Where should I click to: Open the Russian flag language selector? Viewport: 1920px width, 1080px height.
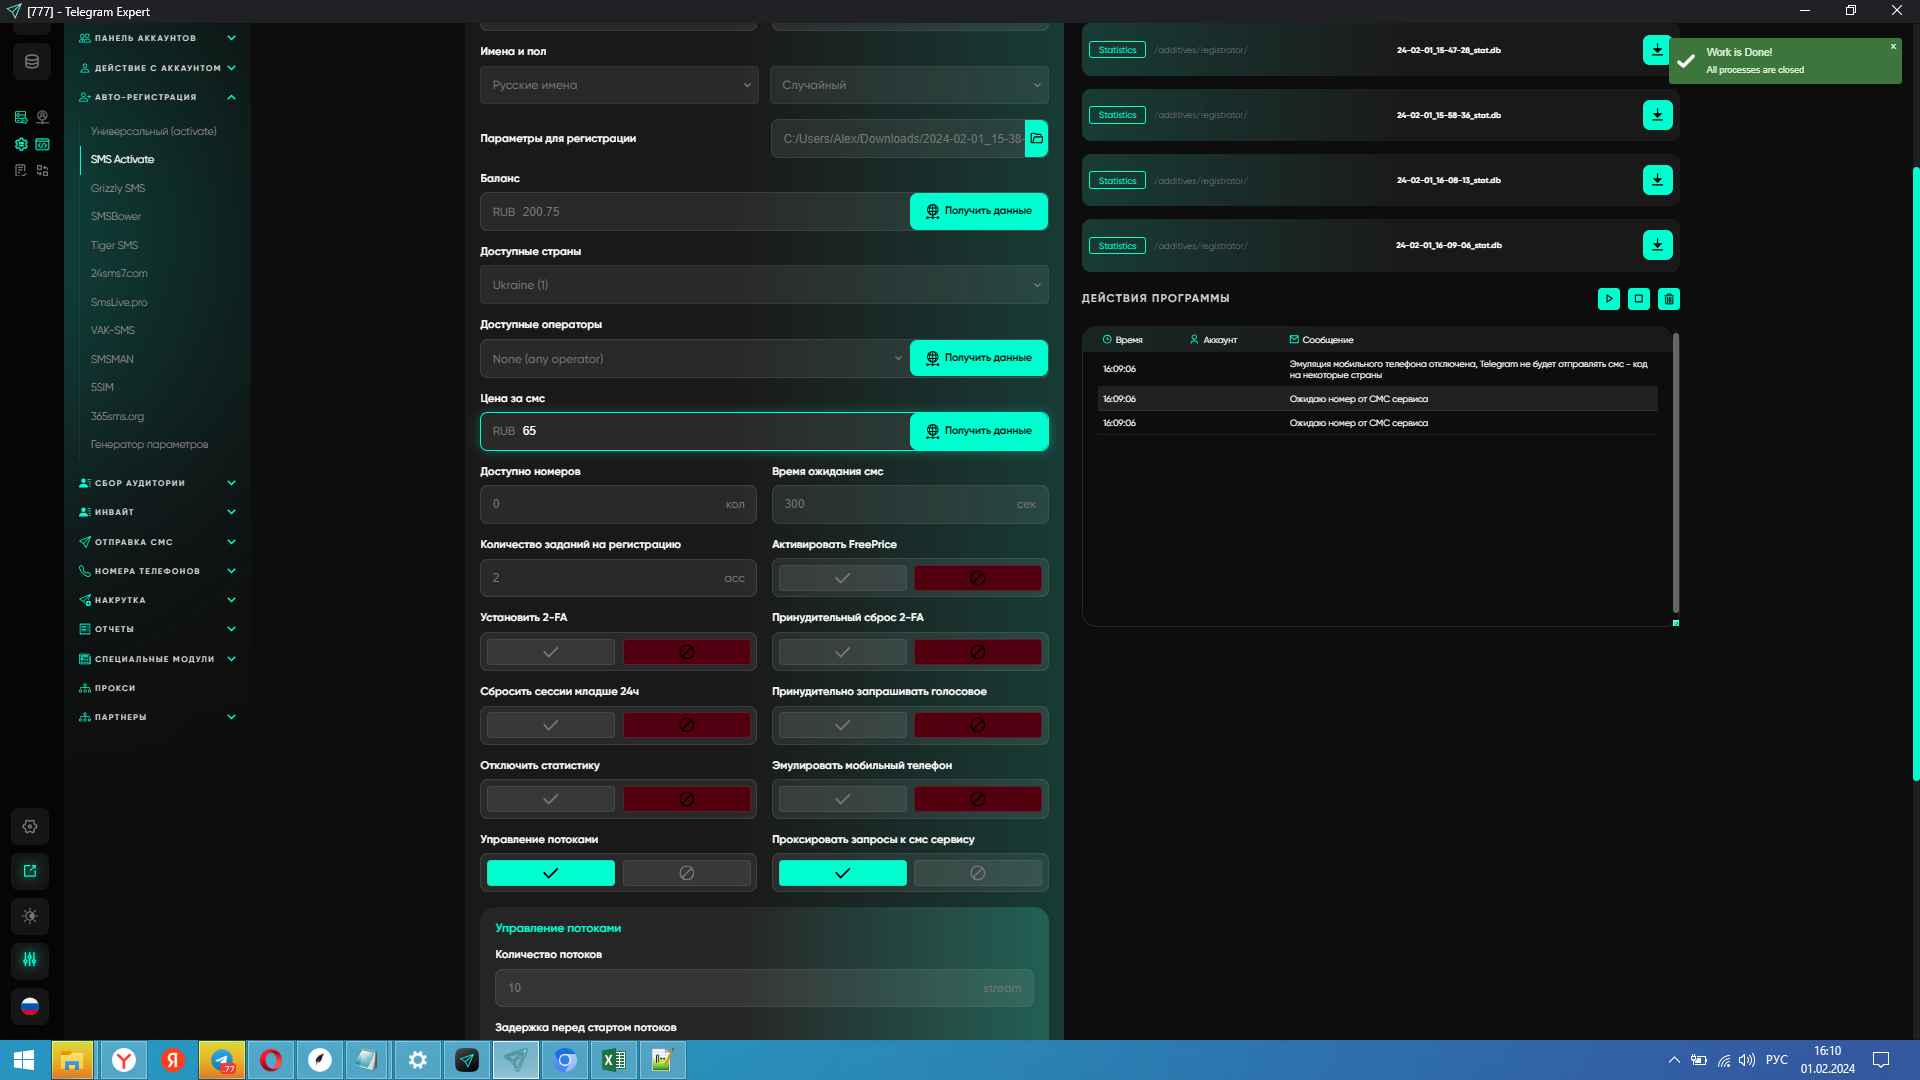point(30,1006)
